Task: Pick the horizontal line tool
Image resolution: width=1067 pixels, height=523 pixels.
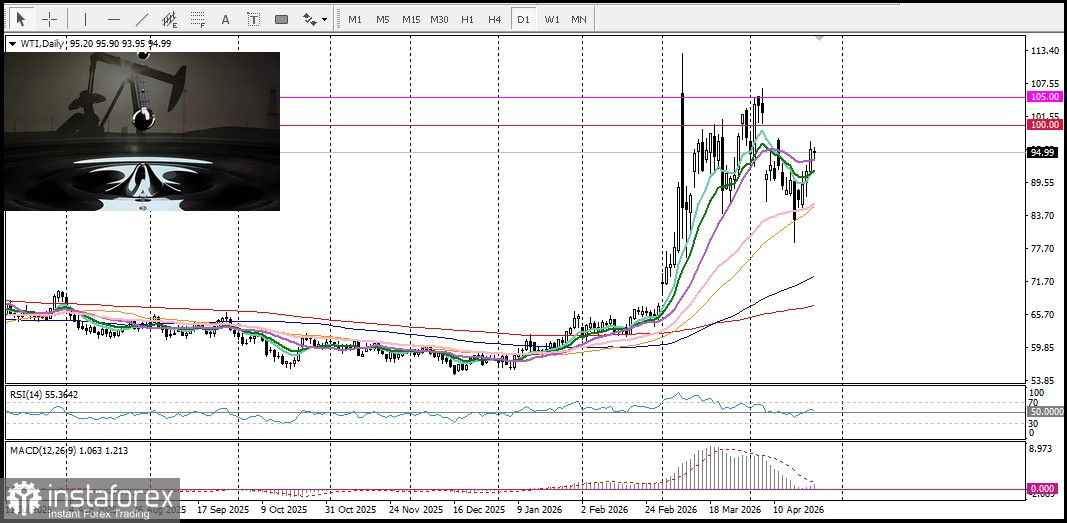Action: pyautogui.click(x=113, y=19)
